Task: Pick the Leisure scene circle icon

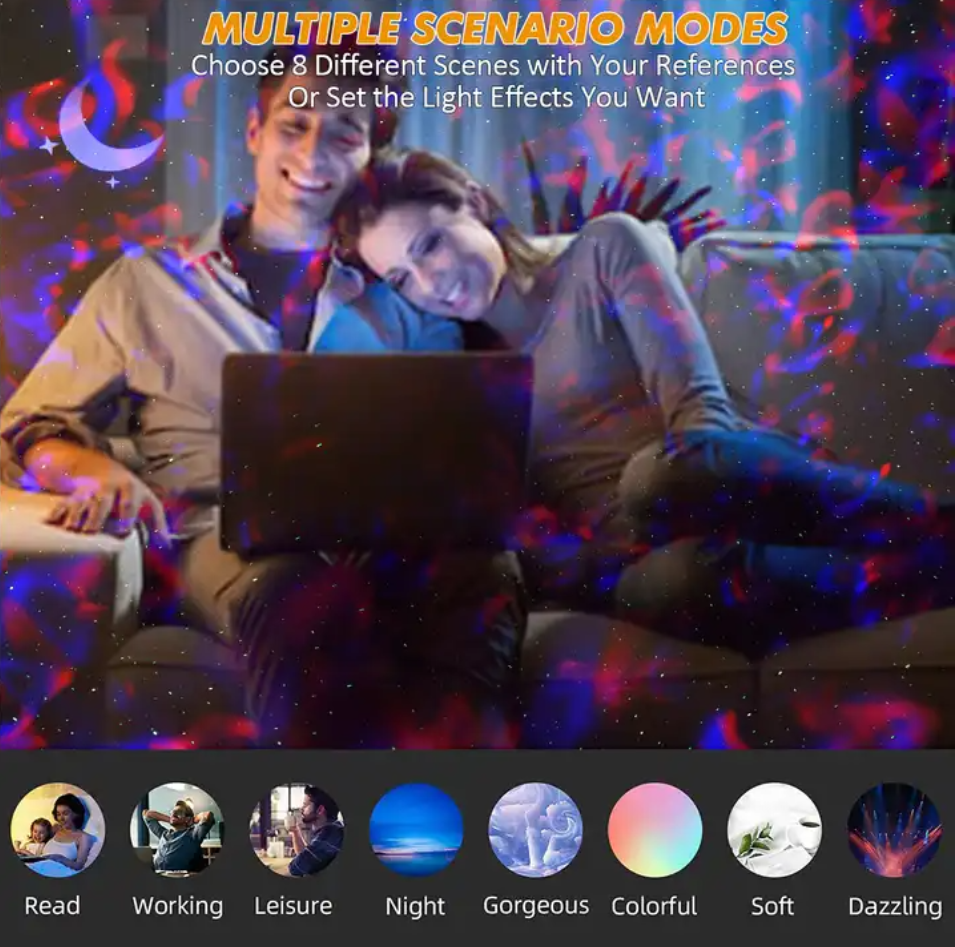Action: 296,830
